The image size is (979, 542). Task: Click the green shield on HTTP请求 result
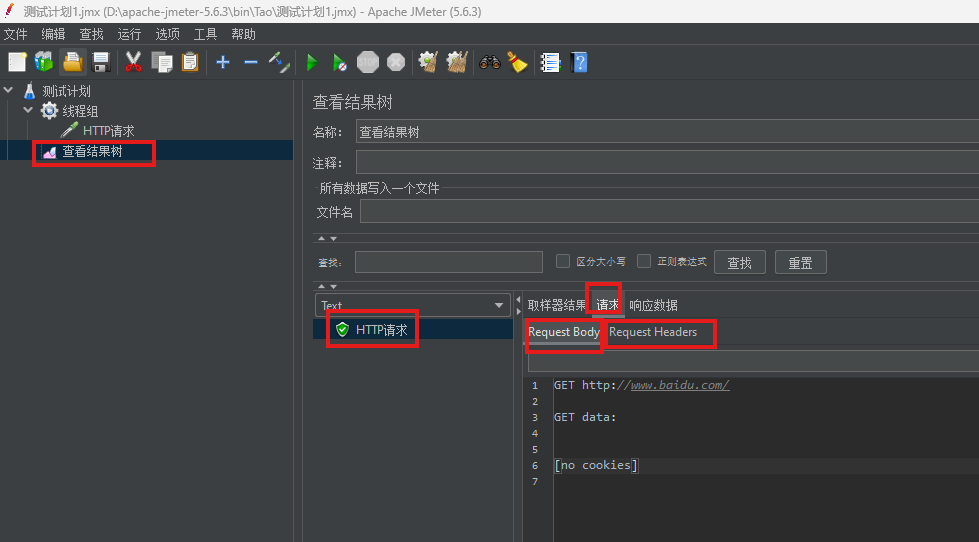342,329
